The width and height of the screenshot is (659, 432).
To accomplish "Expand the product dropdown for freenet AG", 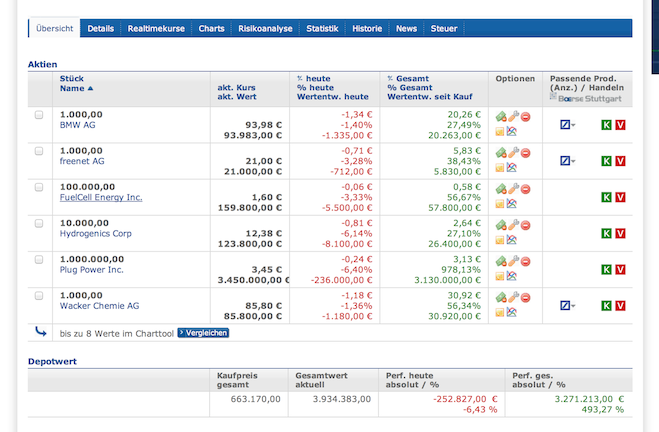I will [x=567, y=160].
